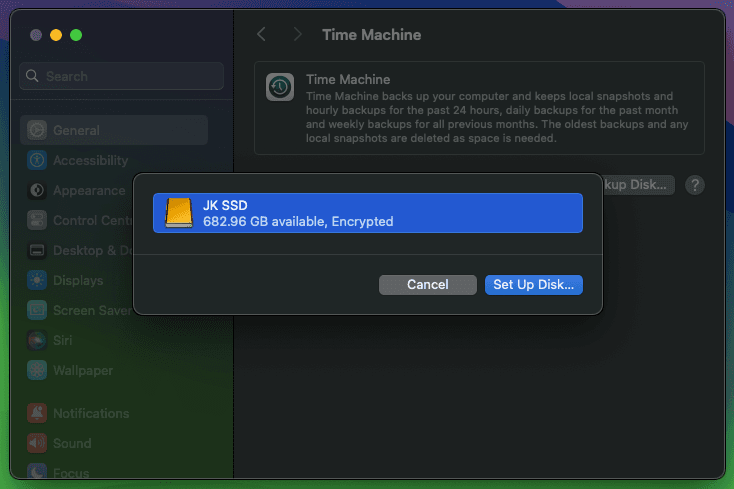Click the Displays sun icon
734x489 pixels.
[x=37, y=280]
